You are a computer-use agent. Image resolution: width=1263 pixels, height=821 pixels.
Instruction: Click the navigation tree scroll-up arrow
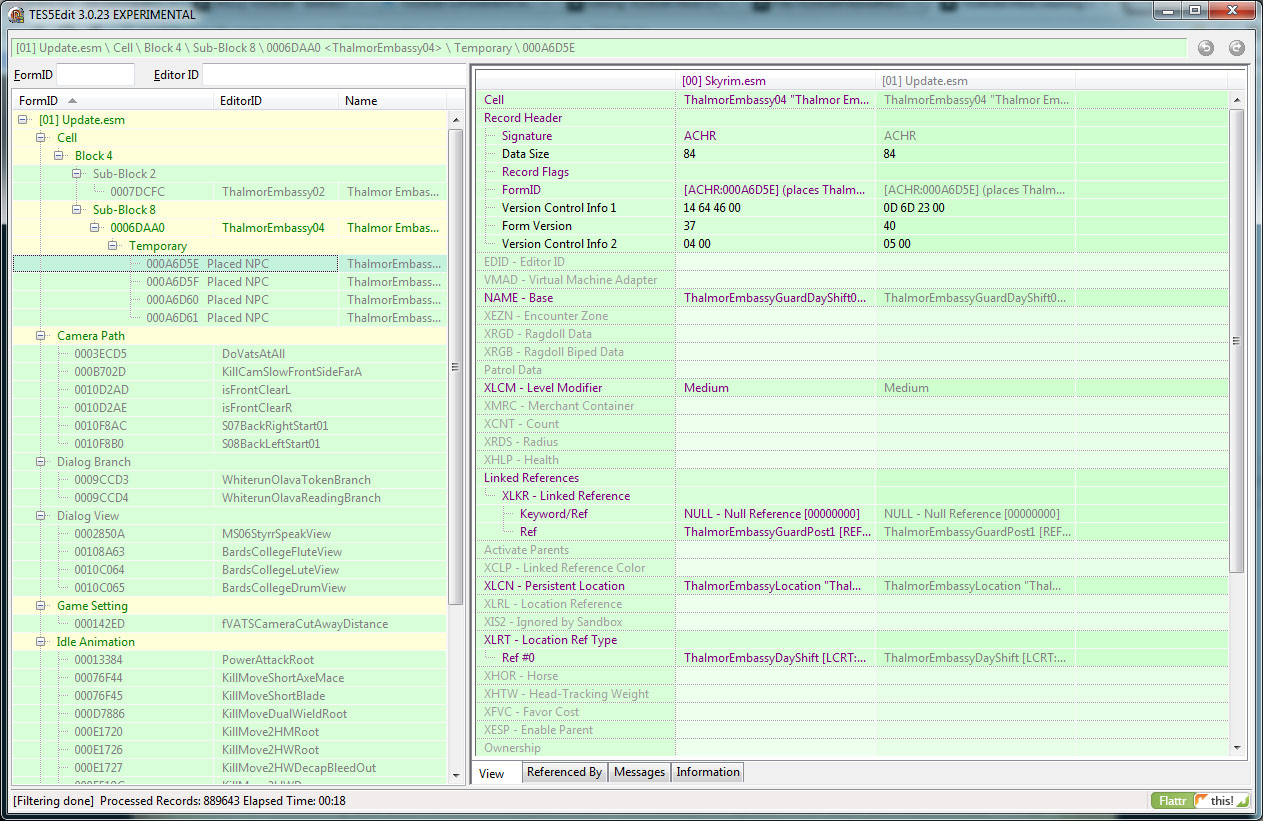tap(455, 120)
